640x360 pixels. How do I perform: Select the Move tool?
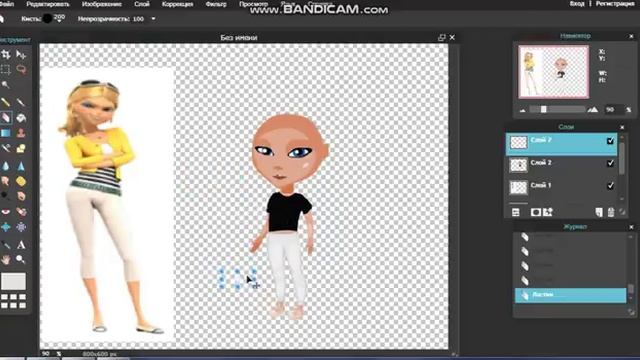pos(21,54)
